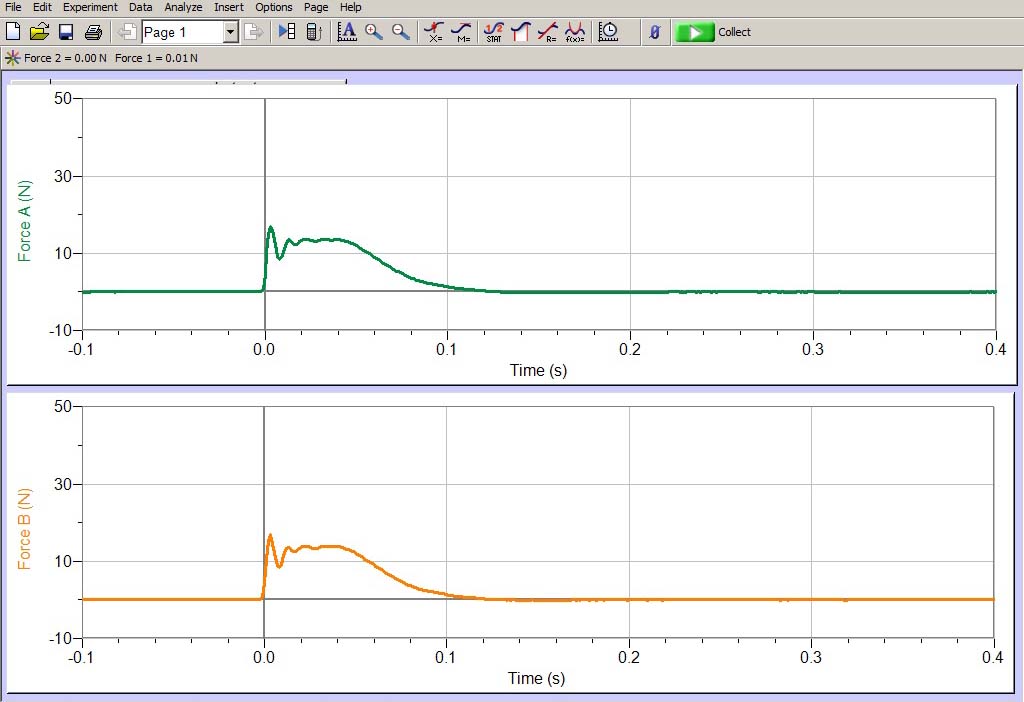Print the graphs using the printer icon

tap(93, 32)
